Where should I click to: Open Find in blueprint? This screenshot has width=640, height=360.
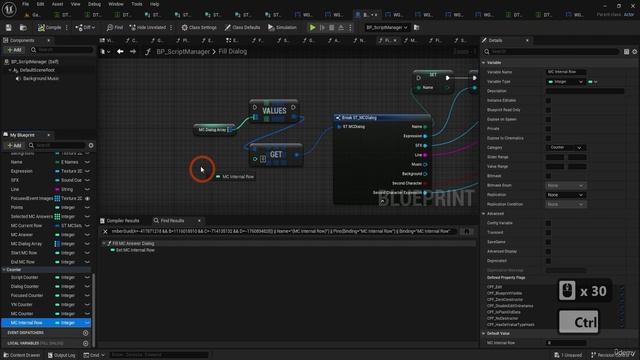(x=115, y=27)
